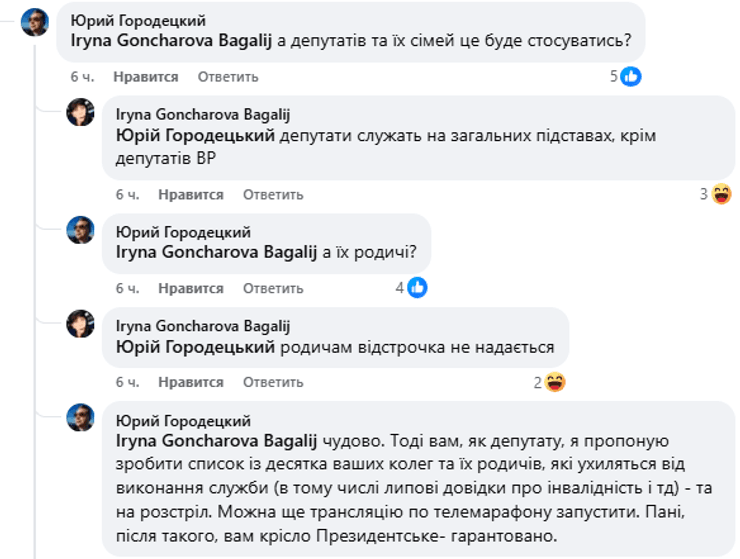The height and width of the screenshot is (559, 740).
Task: Reply to the 'депутати служать на загальних підставах' comment
Action: pos(273,194)
